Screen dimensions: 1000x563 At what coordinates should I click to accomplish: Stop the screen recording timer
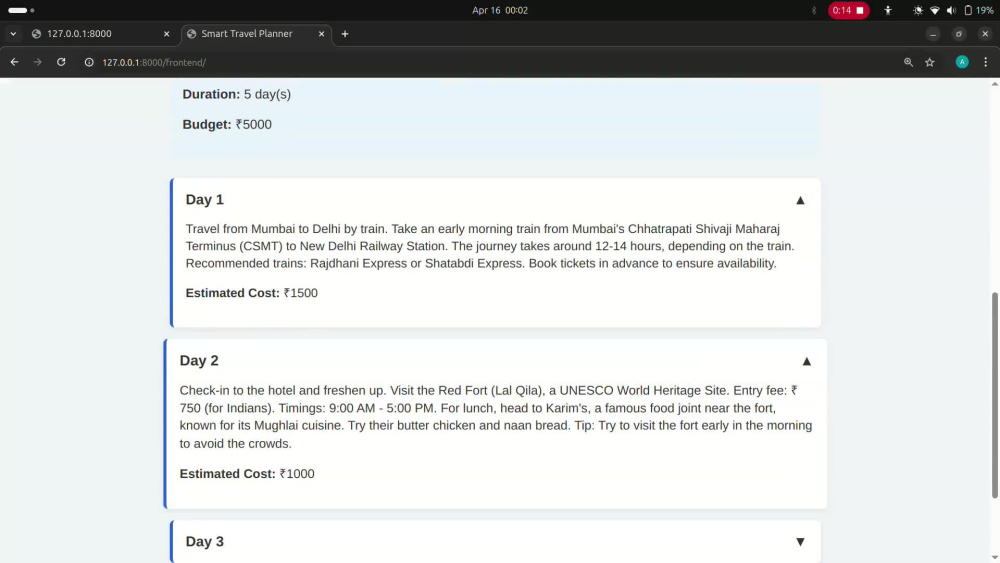tap(848, 10)
